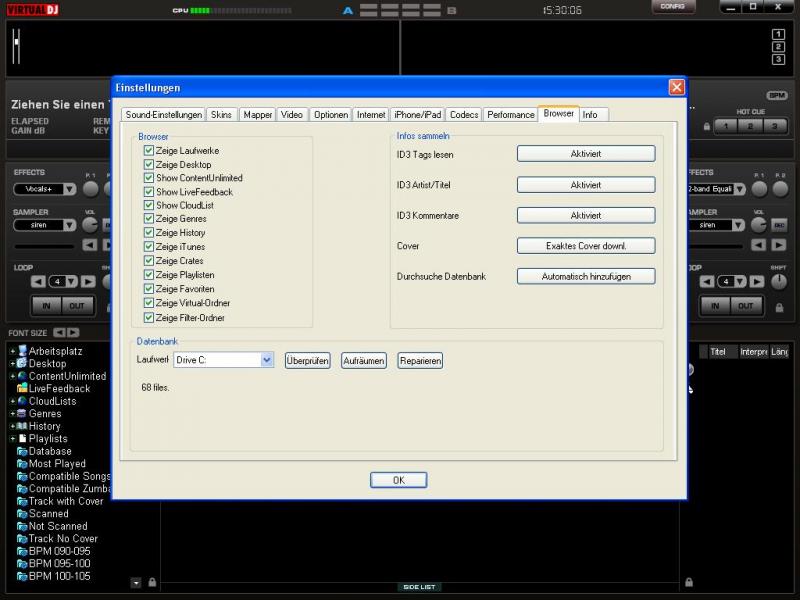Toggle Zeige Genres checkbox

tap(148, 218)
